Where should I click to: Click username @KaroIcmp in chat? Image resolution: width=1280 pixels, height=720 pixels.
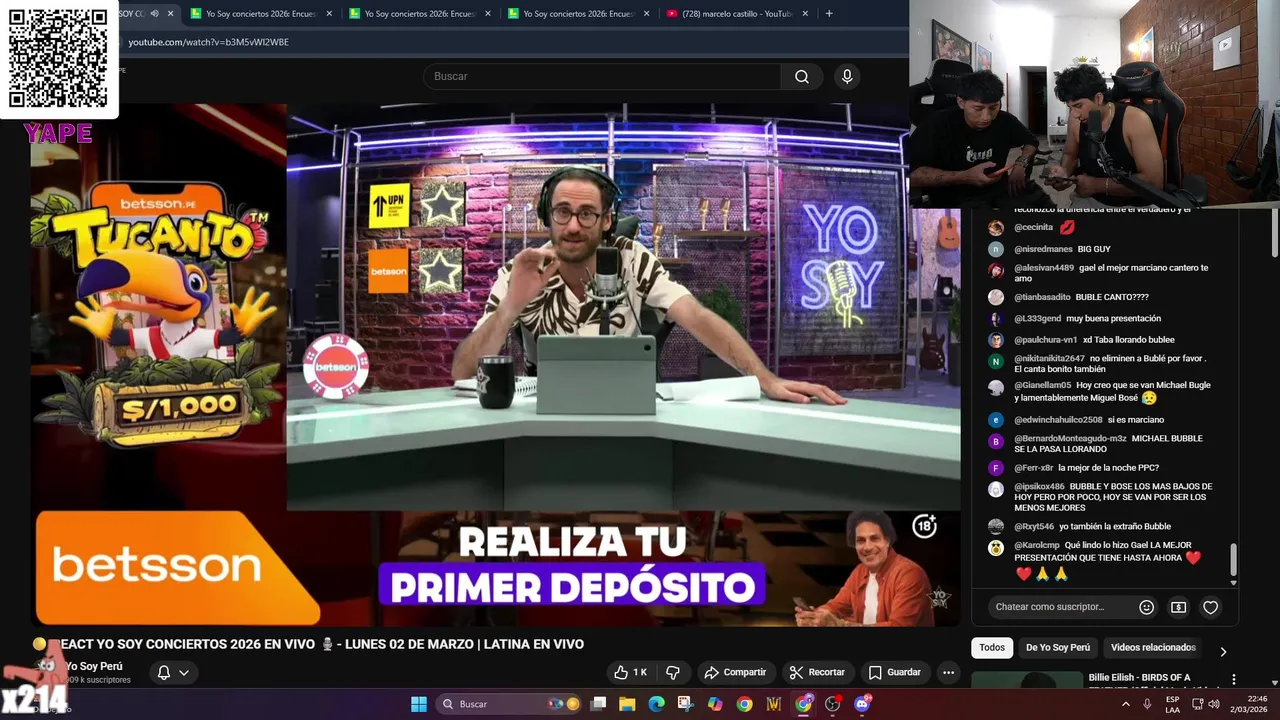pos(1037,545)
